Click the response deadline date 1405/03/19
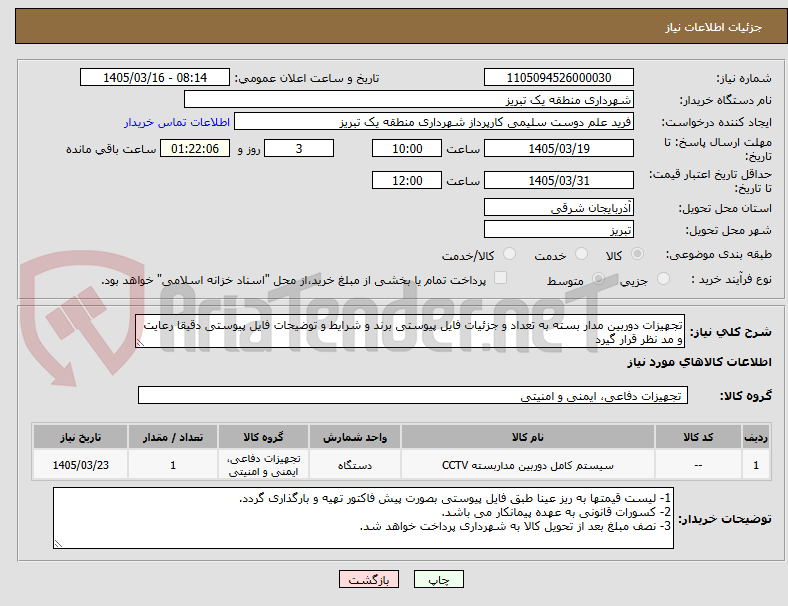This screenshot has width=788, height=606. (559, 149)
